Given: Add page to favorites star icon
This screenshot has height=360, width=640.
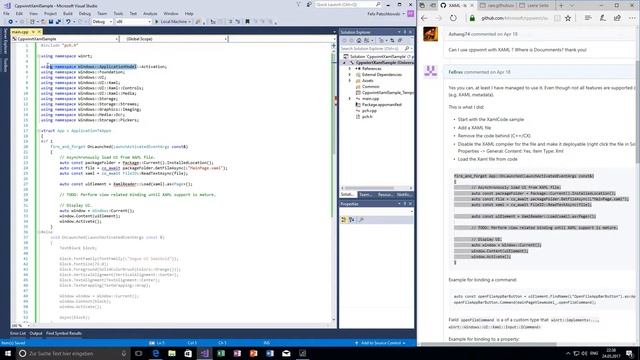Looking at the screenshot, I should coord(568,18).
